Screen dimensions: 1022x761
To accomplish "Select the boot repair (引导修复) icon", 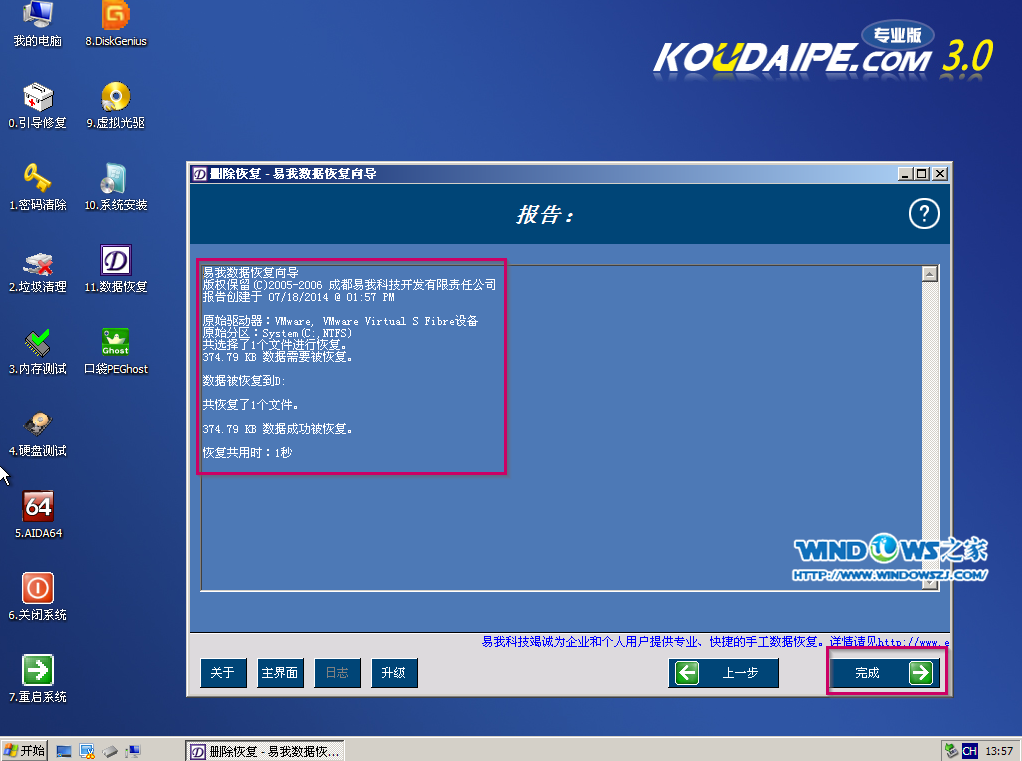I will pos(38,98).
